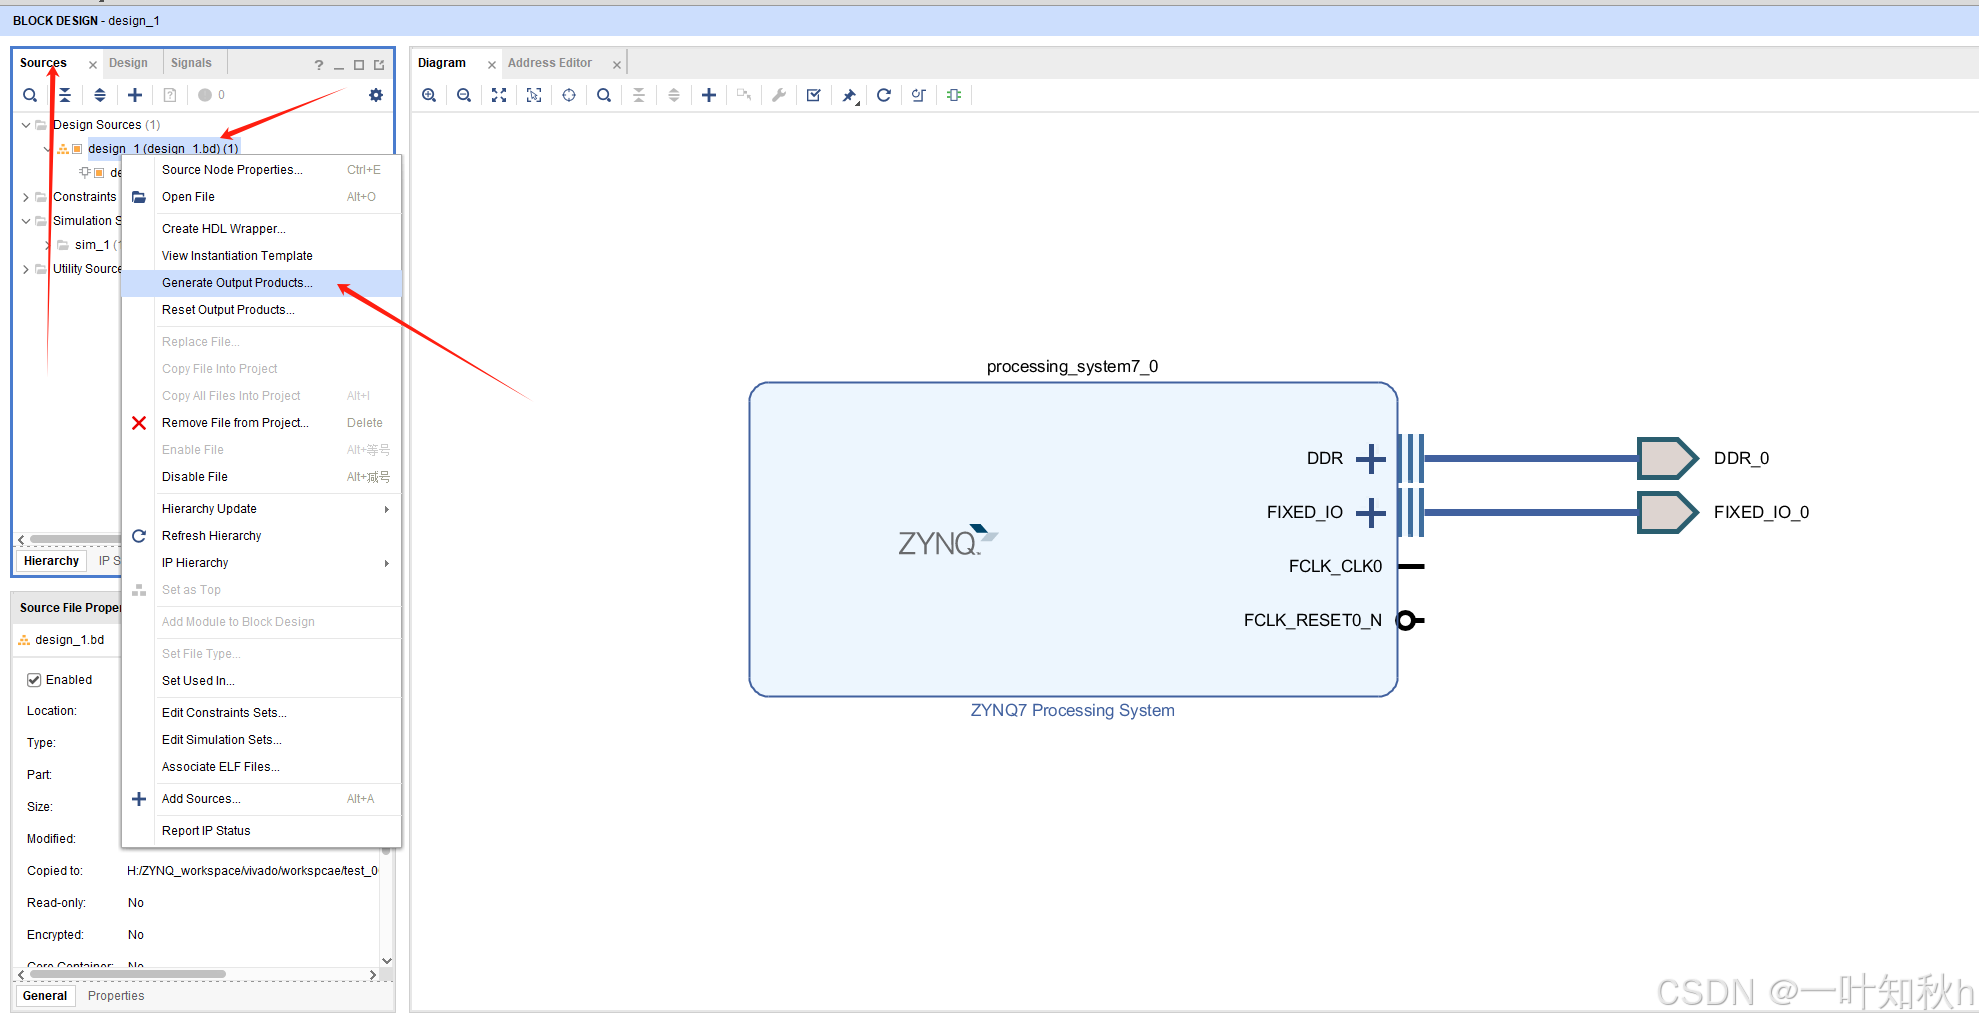This screenshot has height=1026, width=1979.
Task: Click the FIXED_IO_0 external port symbol
Action: click(1667, 512)
